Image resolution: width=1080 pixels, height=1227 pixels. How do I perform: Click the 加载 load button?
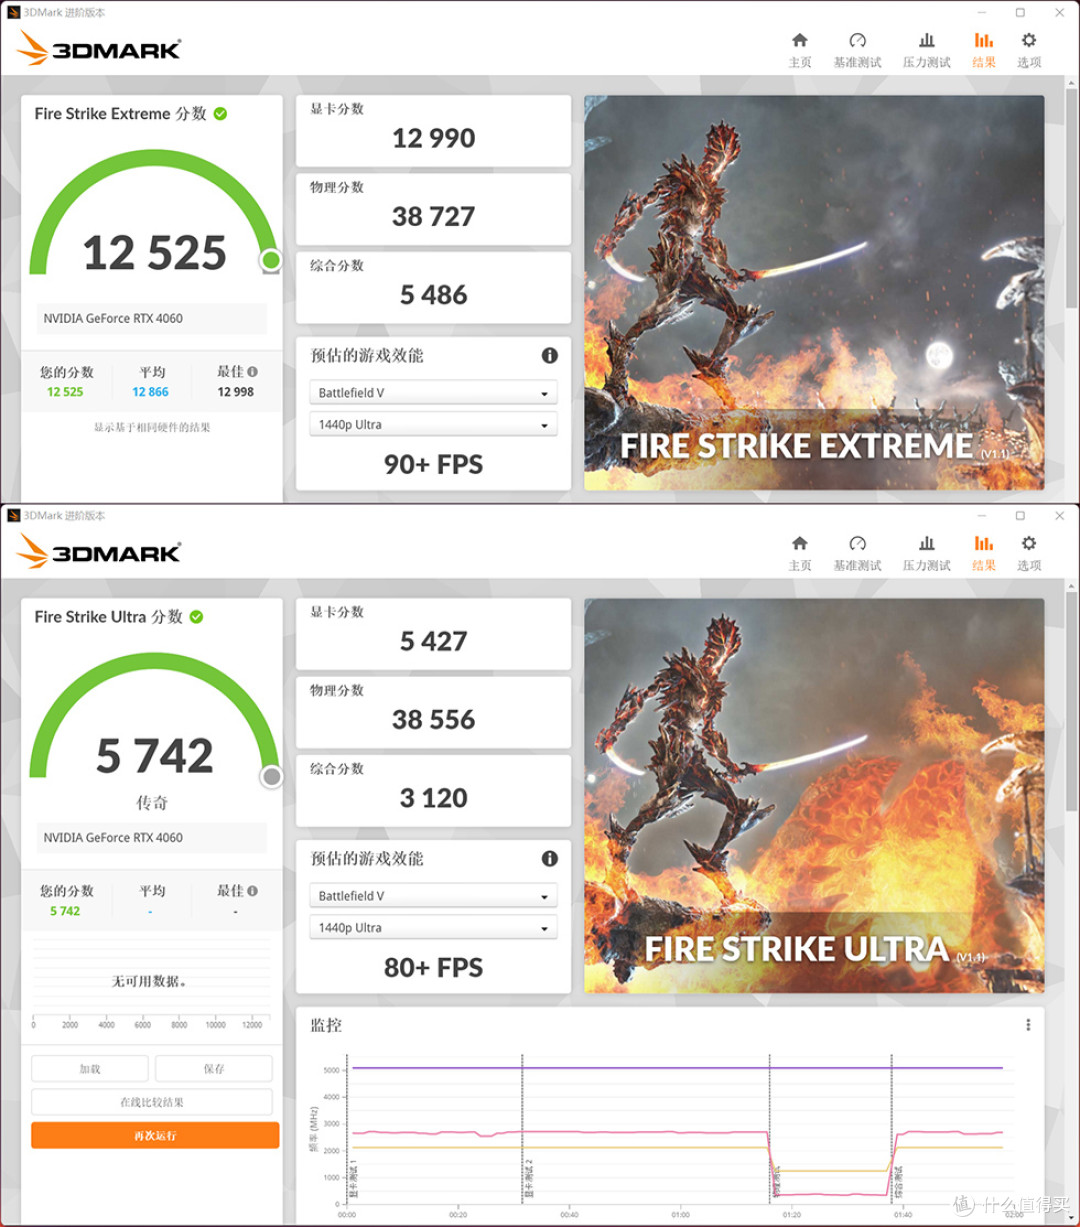click(x=90, y=1068)
